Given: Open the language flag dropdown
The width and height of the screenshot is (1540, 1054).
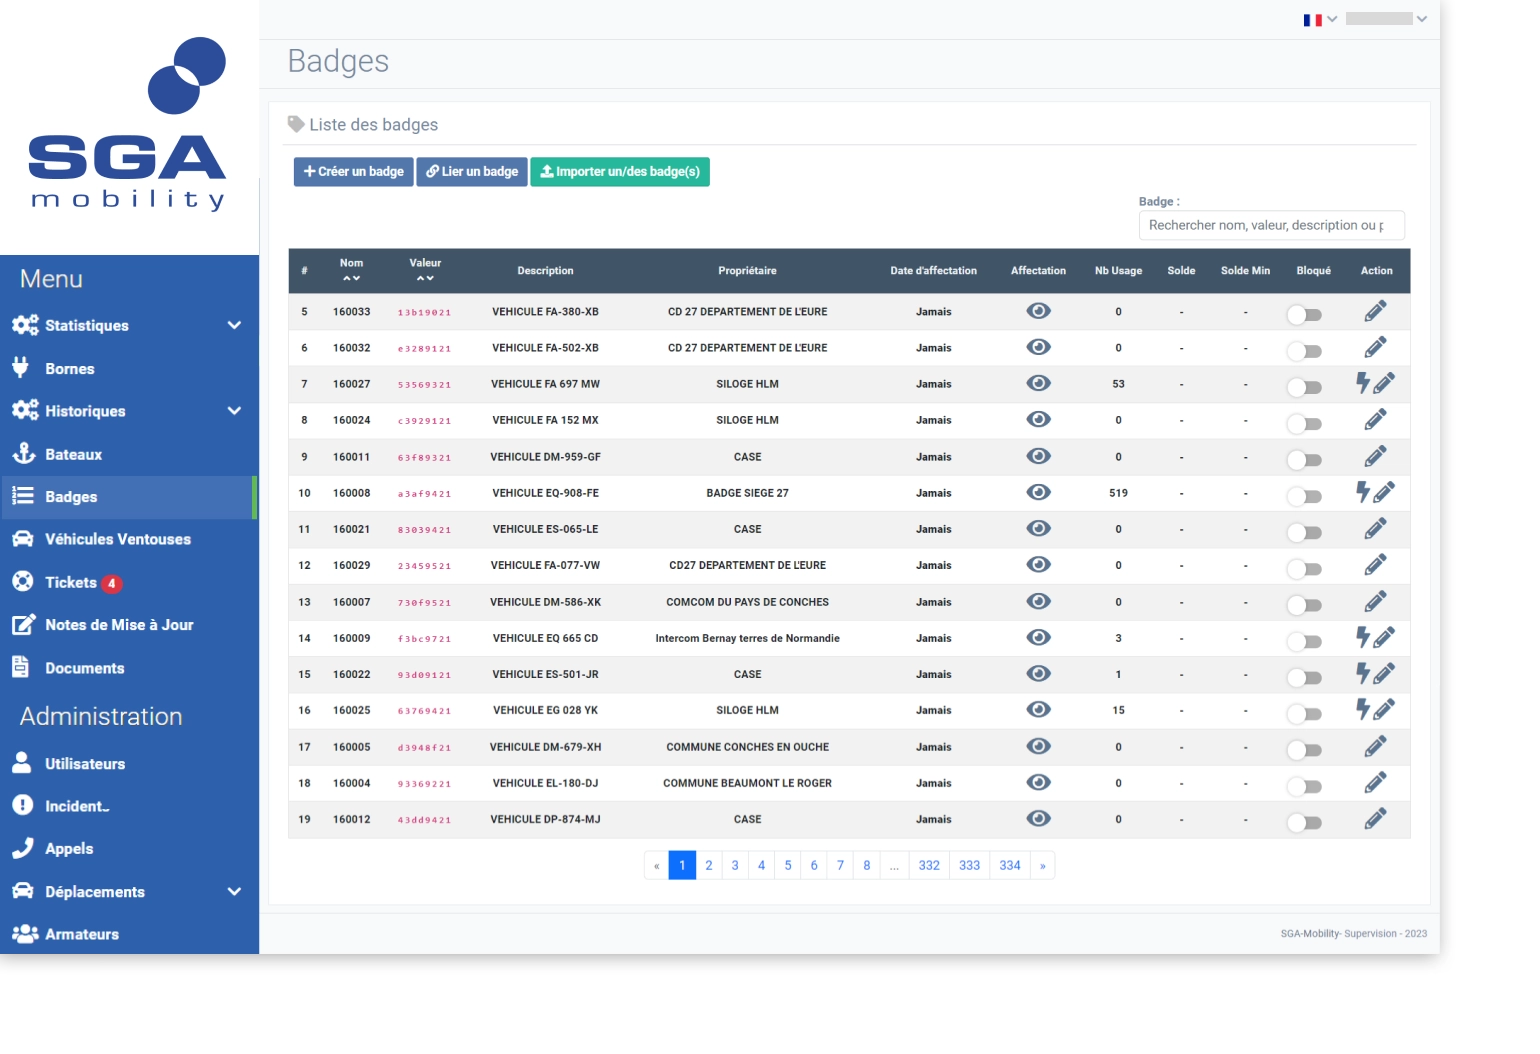Looking at the screenshot, I should click(x=1319, y=19).
